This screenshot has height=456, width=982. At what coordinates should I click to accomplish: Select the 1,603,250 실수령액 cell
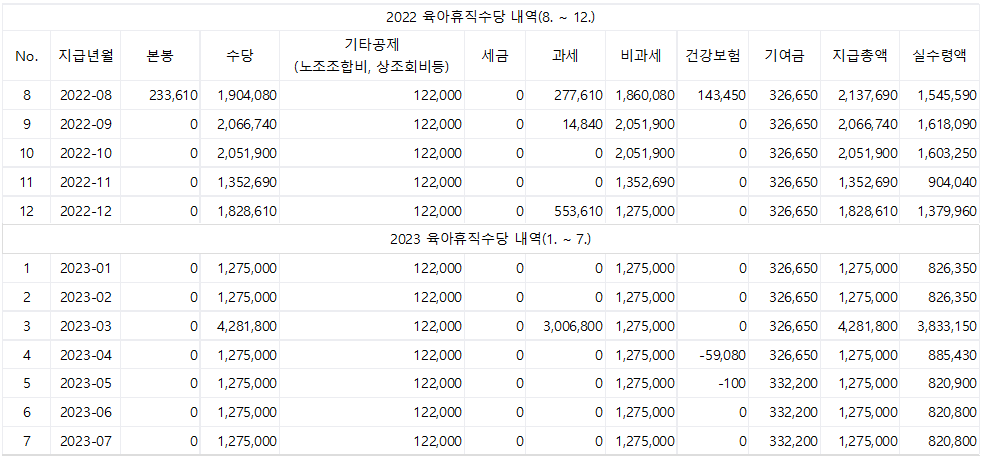point(939,153)
